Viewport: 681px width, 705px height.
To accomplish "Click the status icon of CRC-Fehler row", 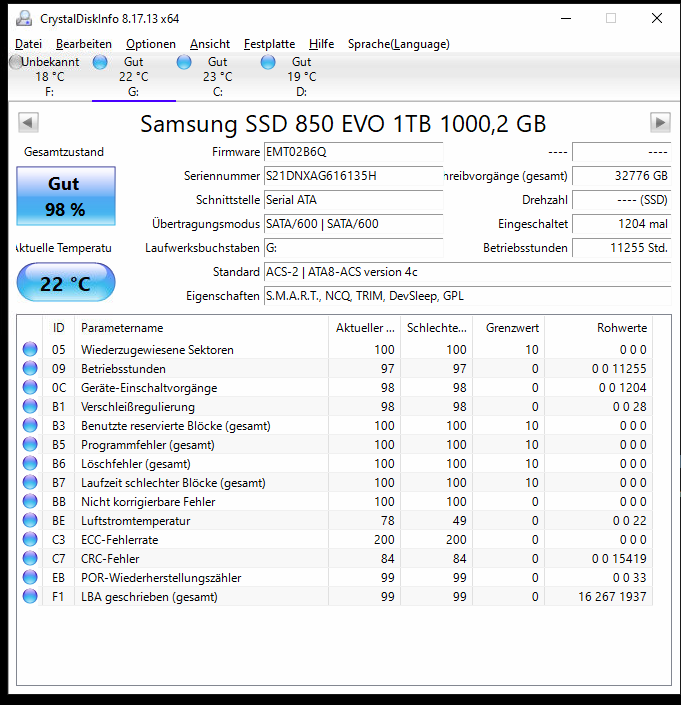I will coord(30,558).
